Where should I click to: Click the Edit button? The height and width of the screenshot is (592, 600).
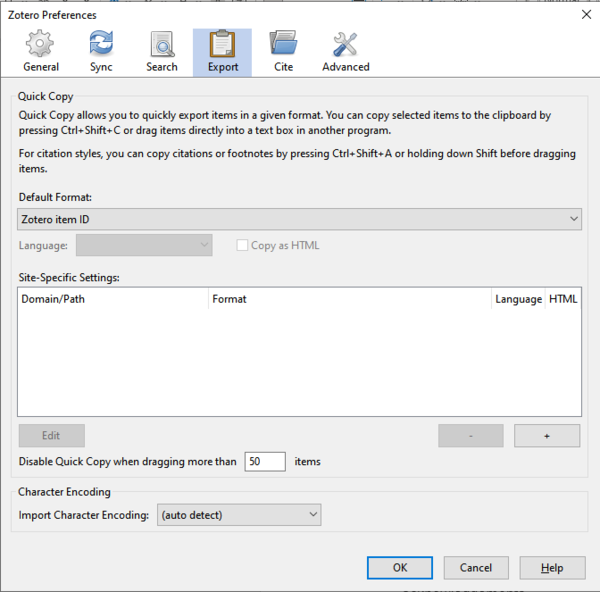tap(52, 435)
